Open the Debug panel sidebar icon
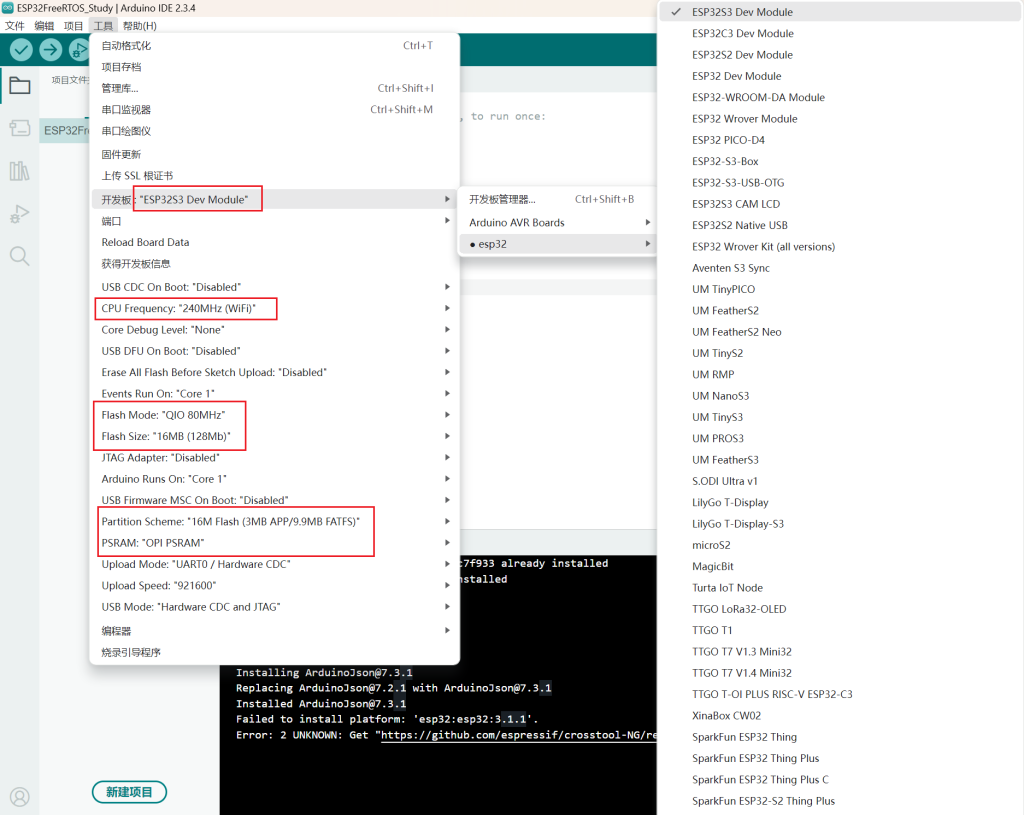This screenshot has height=815, width=1024. 19,214
